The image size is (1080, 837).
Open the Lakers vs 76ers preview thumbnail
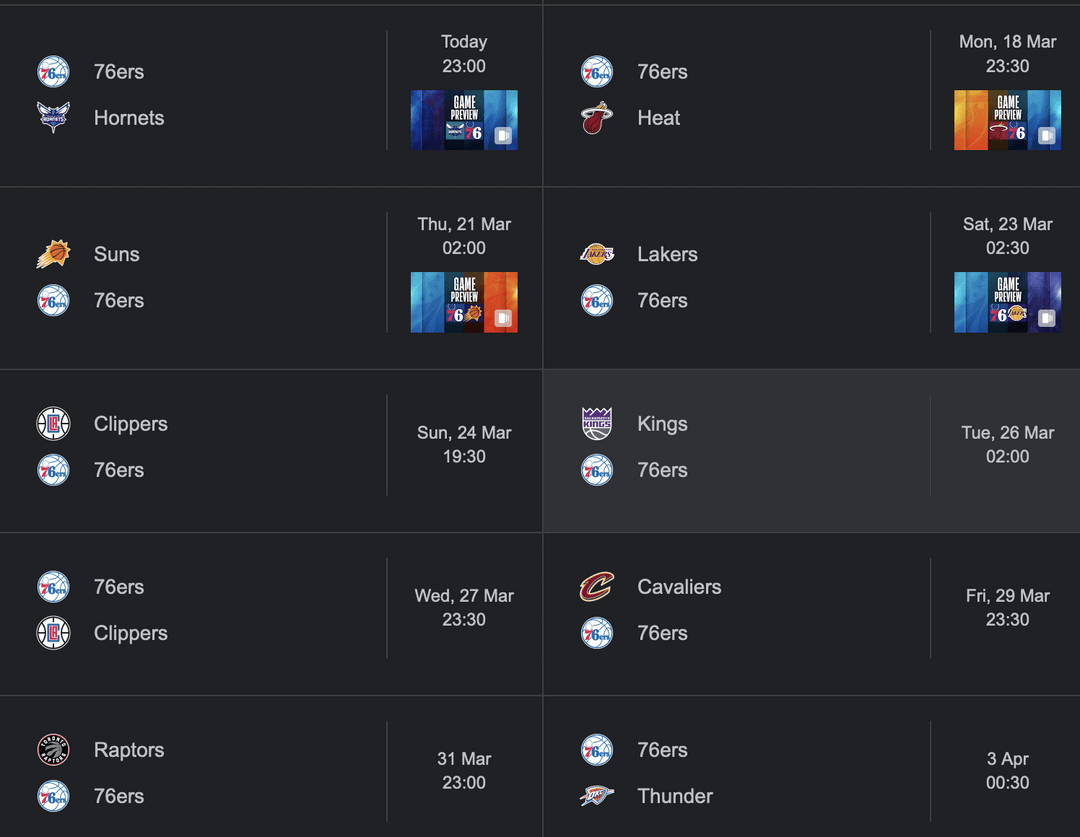(1007, 302)
